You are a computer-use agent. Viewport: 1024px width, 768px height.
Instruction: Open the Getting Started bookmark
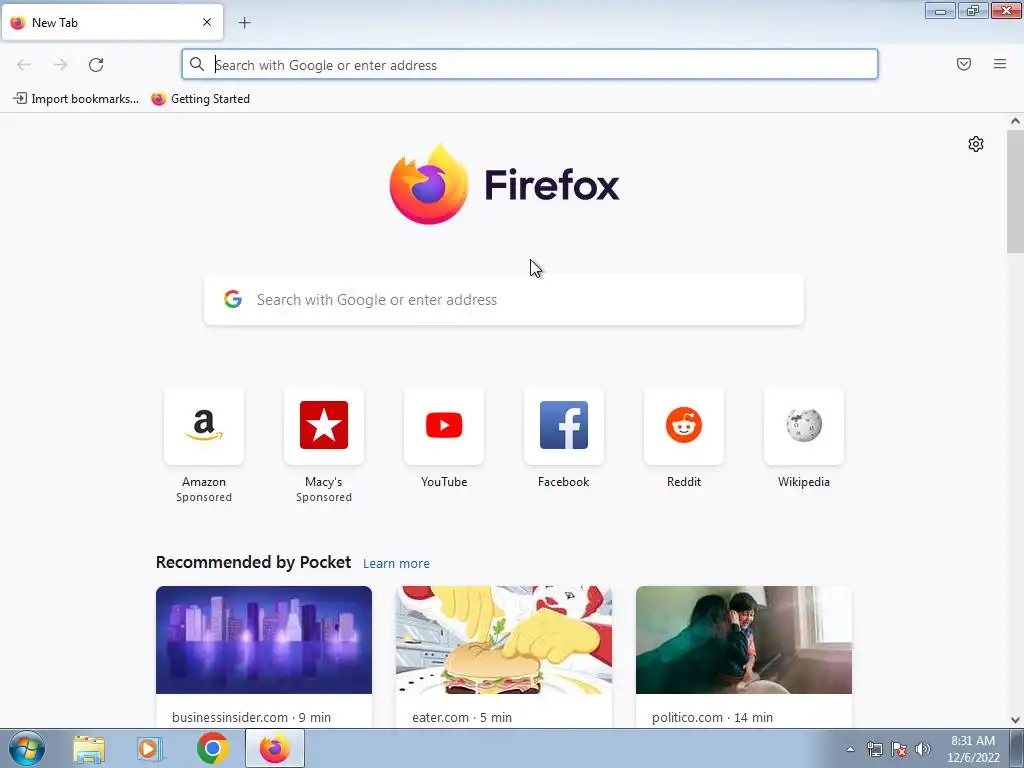(x=200, y=99)
